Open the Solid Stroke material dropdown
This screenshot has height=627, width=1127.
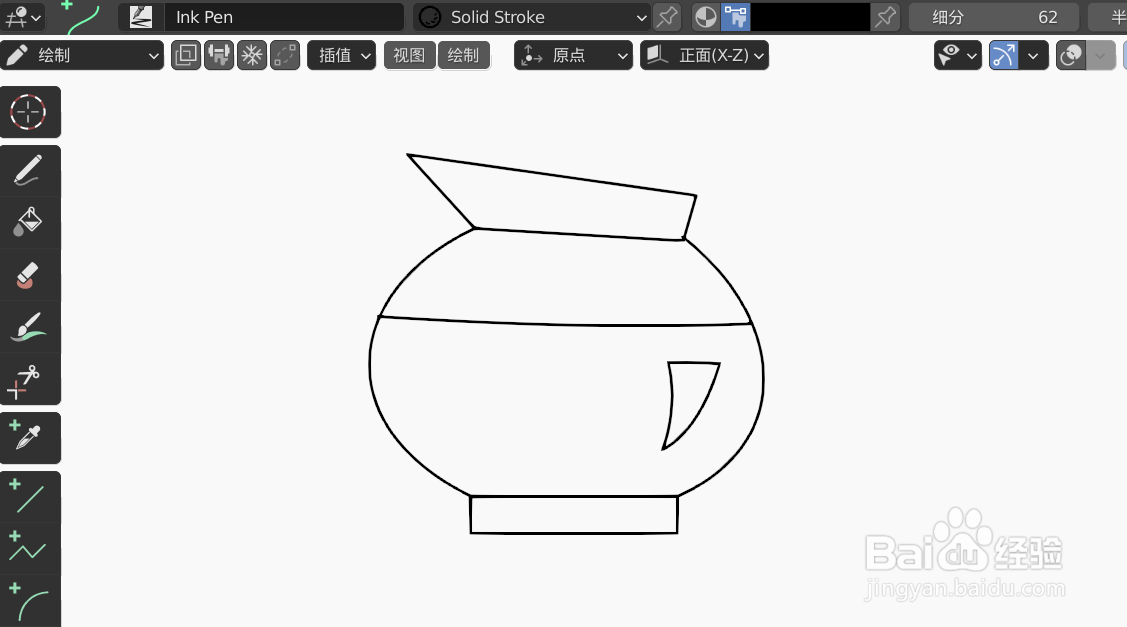point(532,17)
